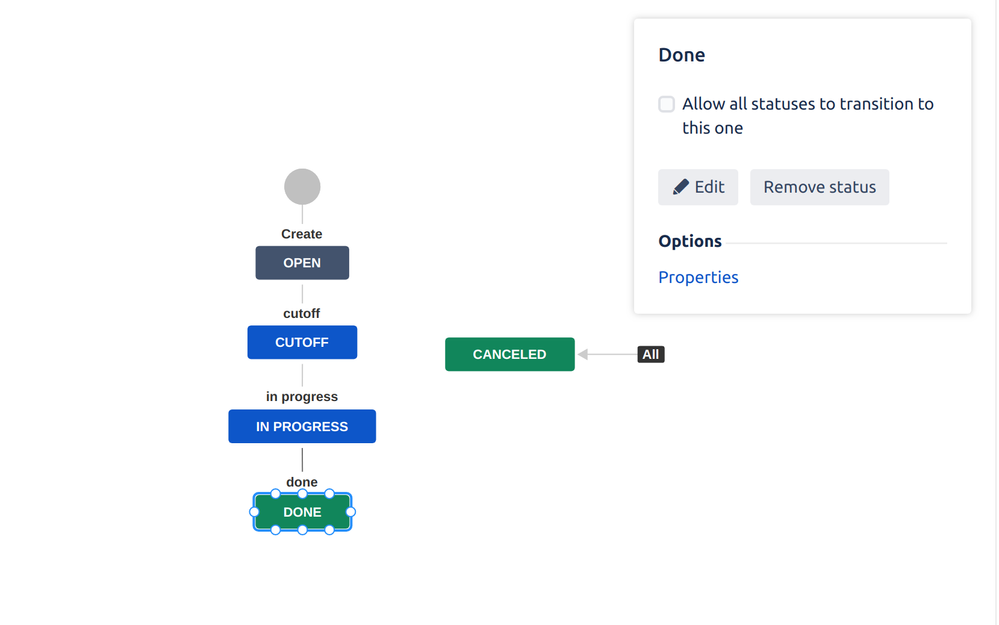The image size is (999, 625).
Task: Click the arrowhead pointing to CANCELED status
Action: pyautogui.click(x=582, y=354)
